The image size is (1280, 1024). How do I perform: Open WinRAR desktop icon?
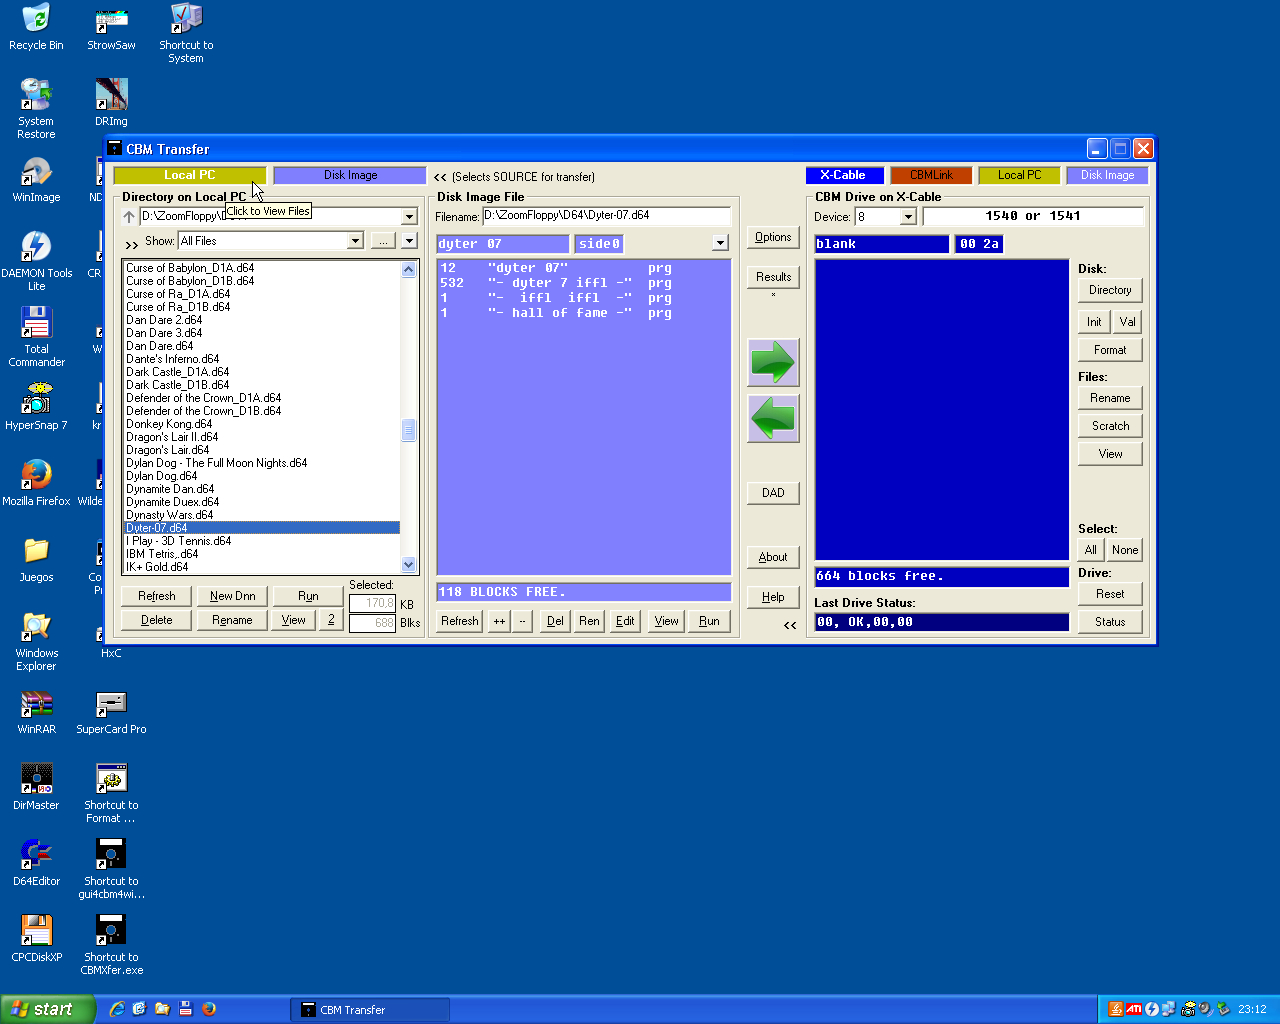36,711
